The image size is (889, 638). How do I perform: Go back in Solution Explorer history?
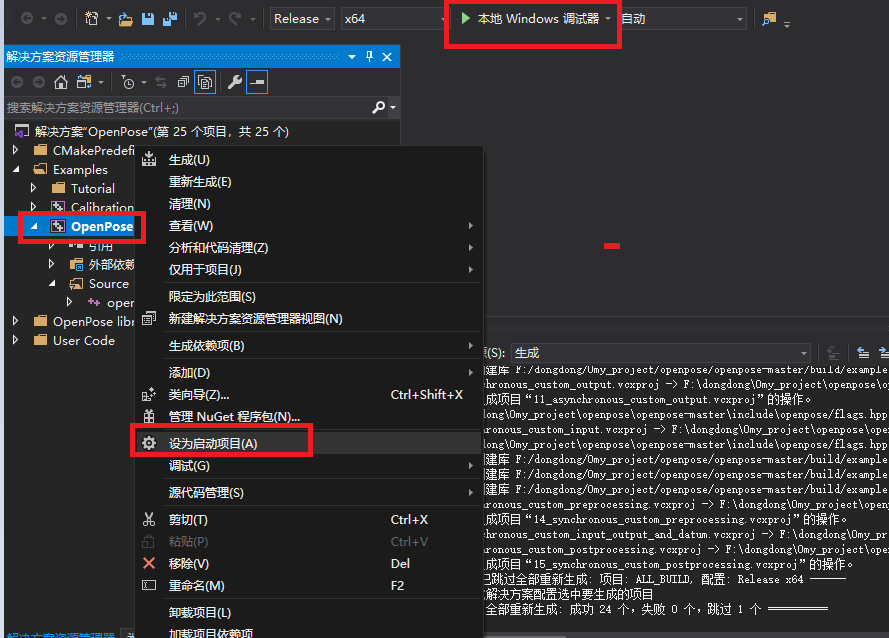tap(17, 82)
